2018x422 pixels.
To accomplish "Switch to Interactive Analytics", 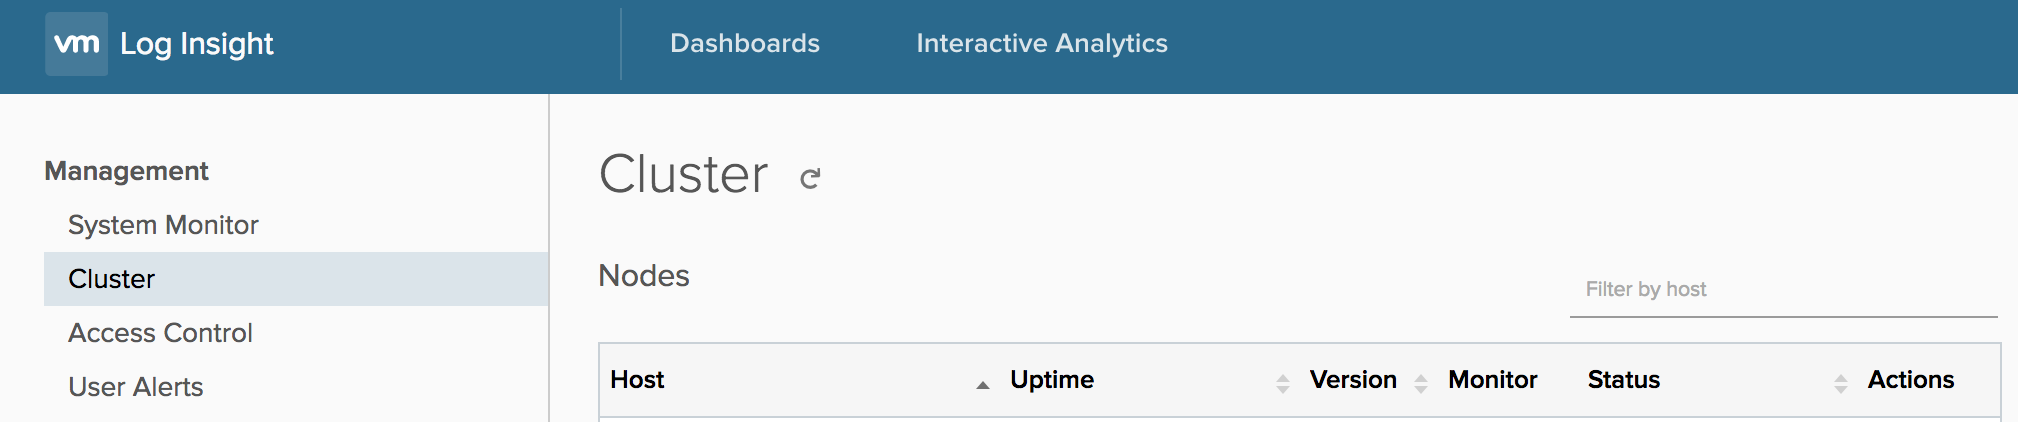I will pyautogui.click(x=1042, y=43).
